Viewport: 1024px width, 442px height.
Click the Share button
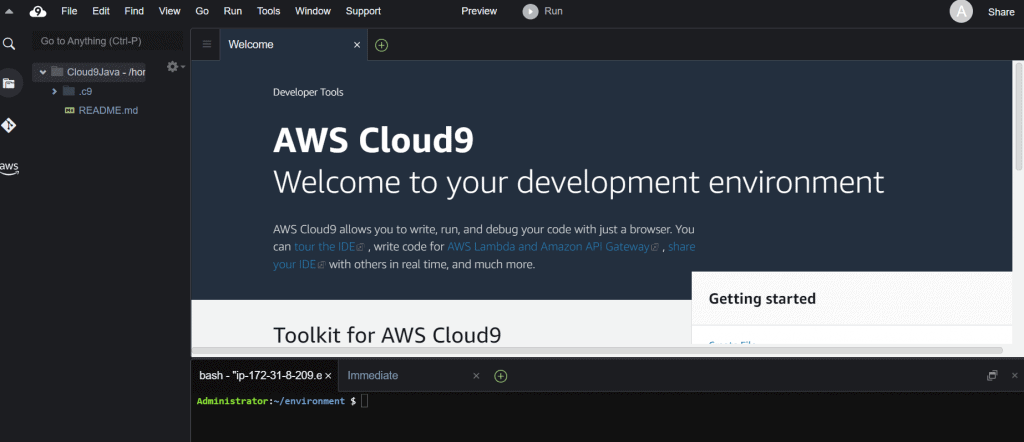click(x=1001, y=12)
